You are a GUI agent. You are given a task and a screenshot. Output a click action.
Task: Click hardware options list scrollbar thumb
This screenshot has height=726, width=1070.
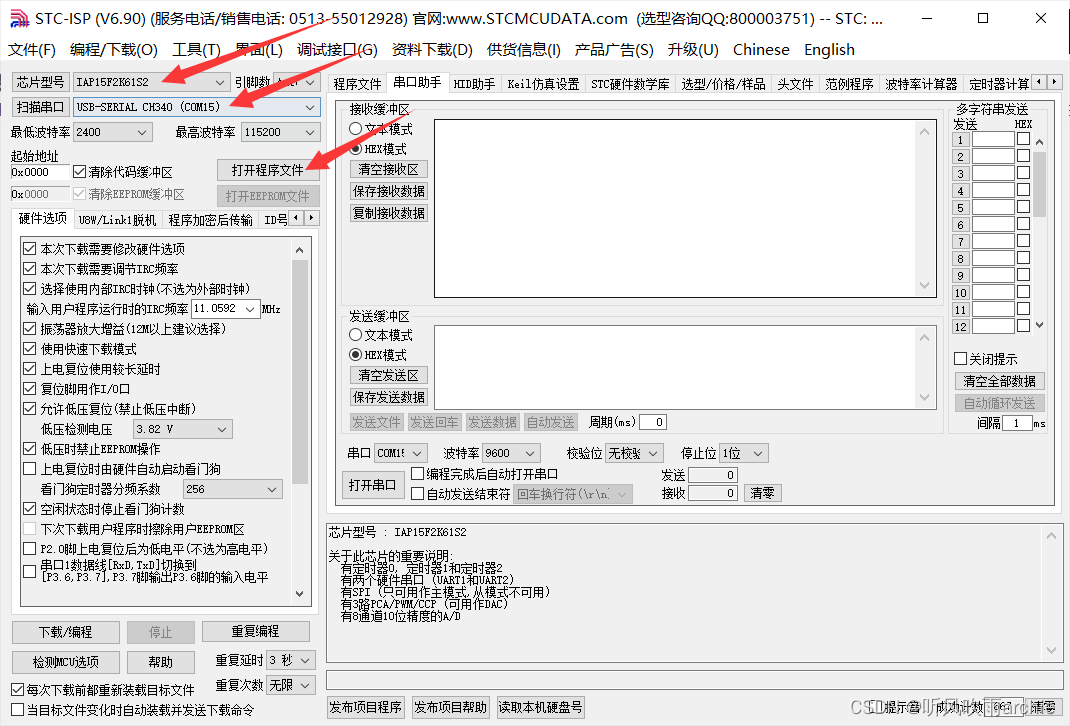pyautogui.click(x=300, y=371)
